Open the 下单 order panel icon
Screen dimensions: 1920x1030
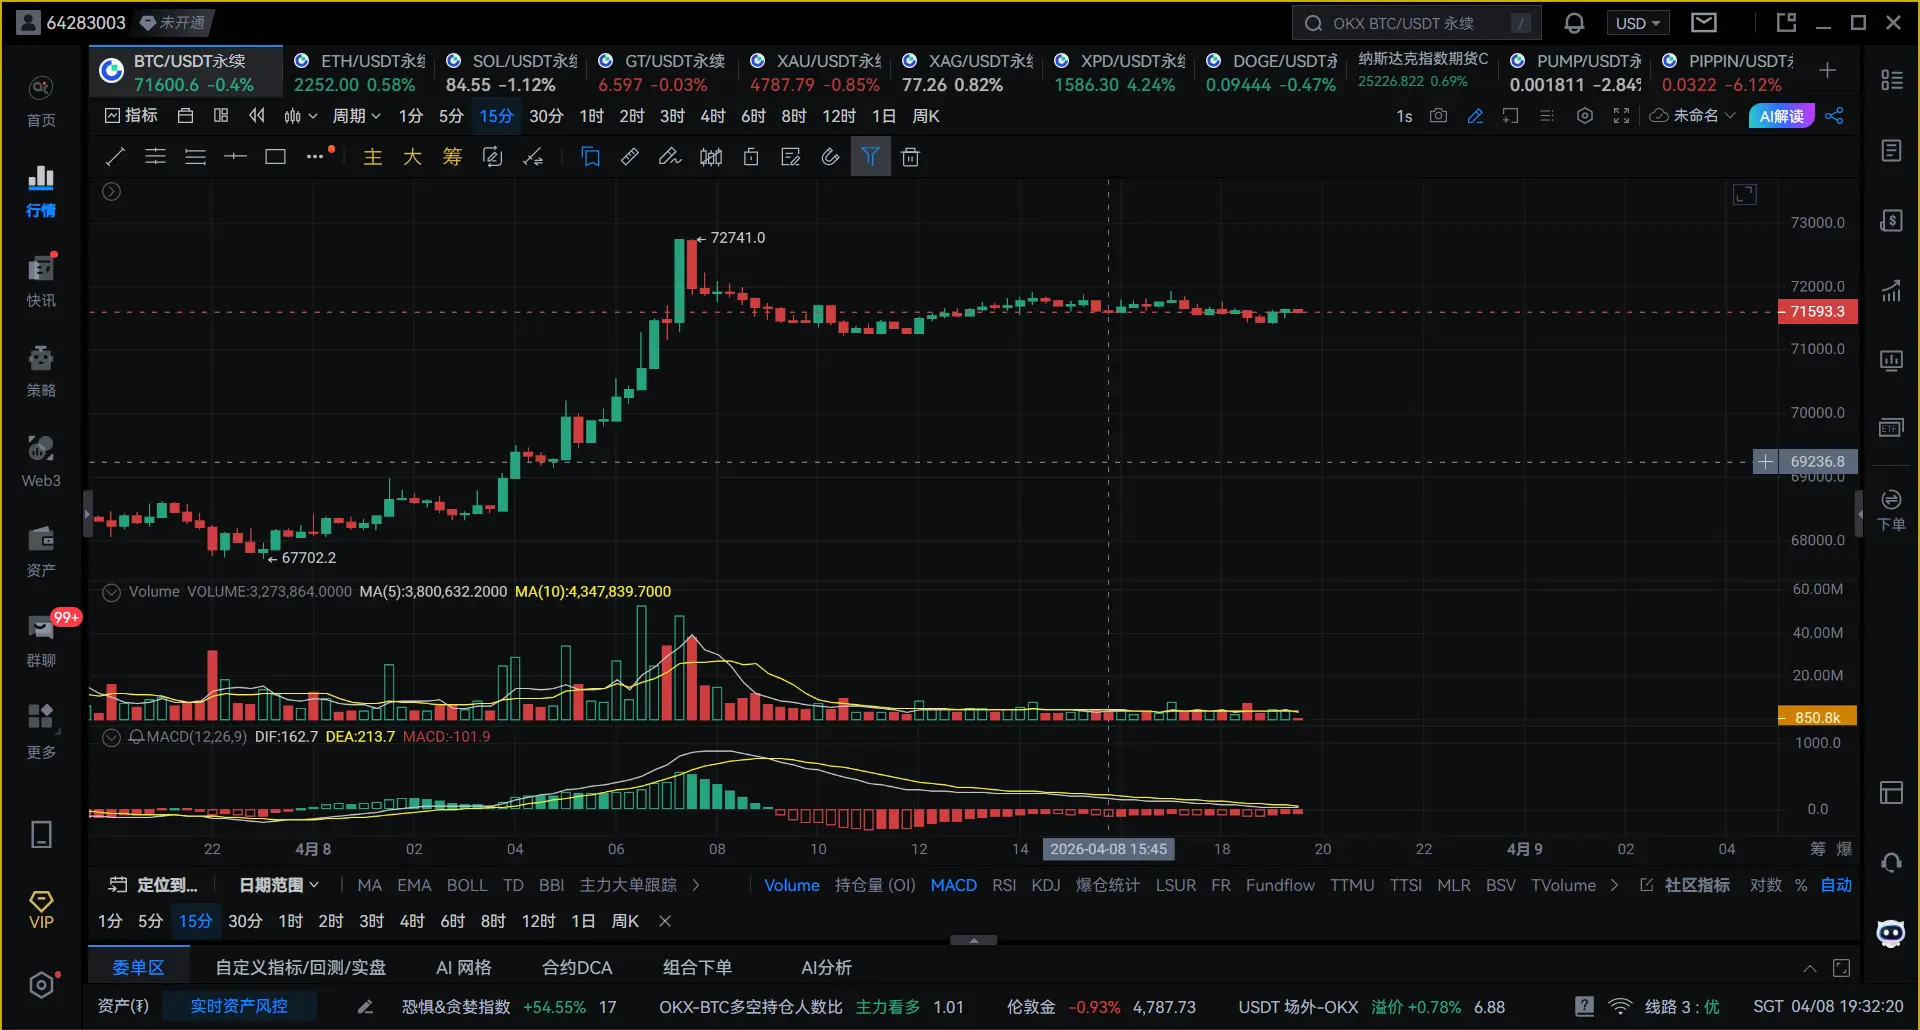click(1891, 510)
